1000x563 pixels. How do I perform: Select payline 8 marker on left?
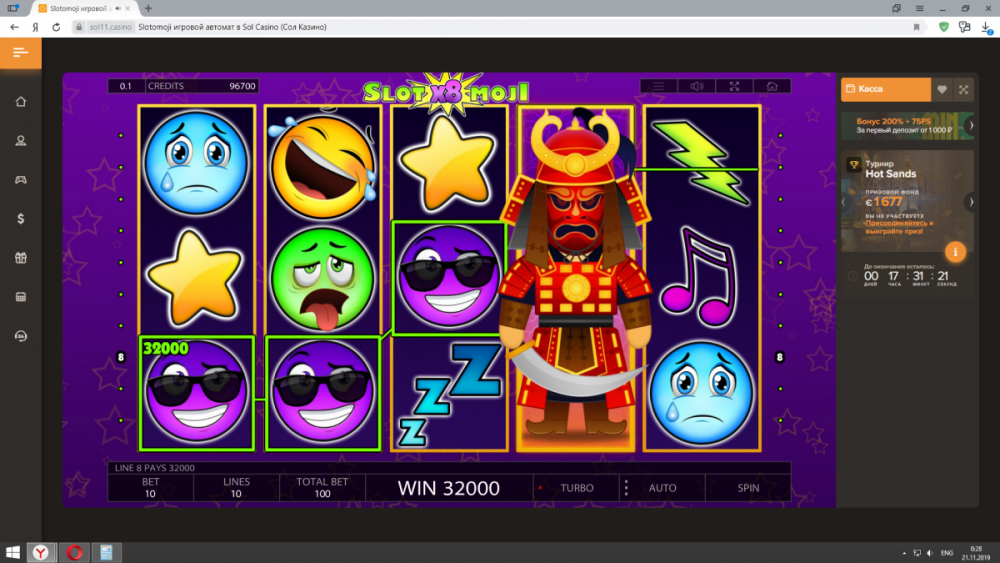click(x=121, y=357)
